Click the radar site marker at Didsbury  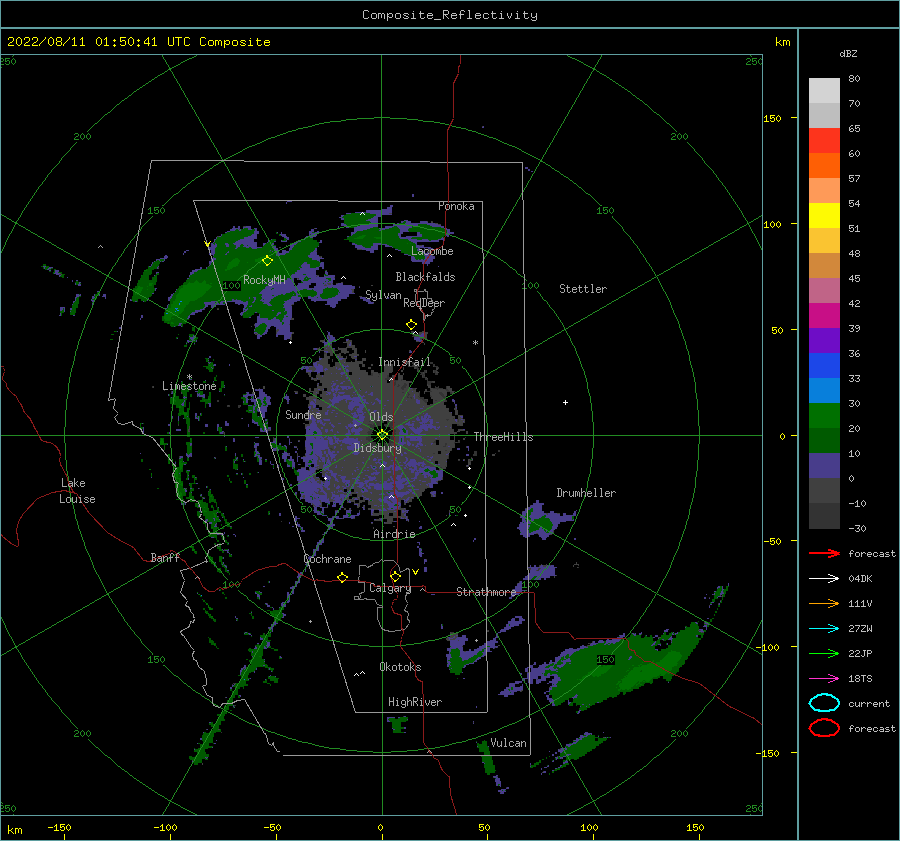(382, 435)
